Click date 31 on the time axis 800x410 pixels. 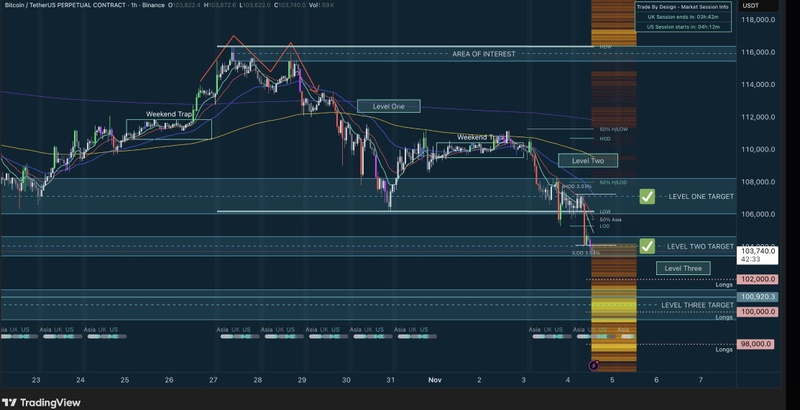coord(390,380)
